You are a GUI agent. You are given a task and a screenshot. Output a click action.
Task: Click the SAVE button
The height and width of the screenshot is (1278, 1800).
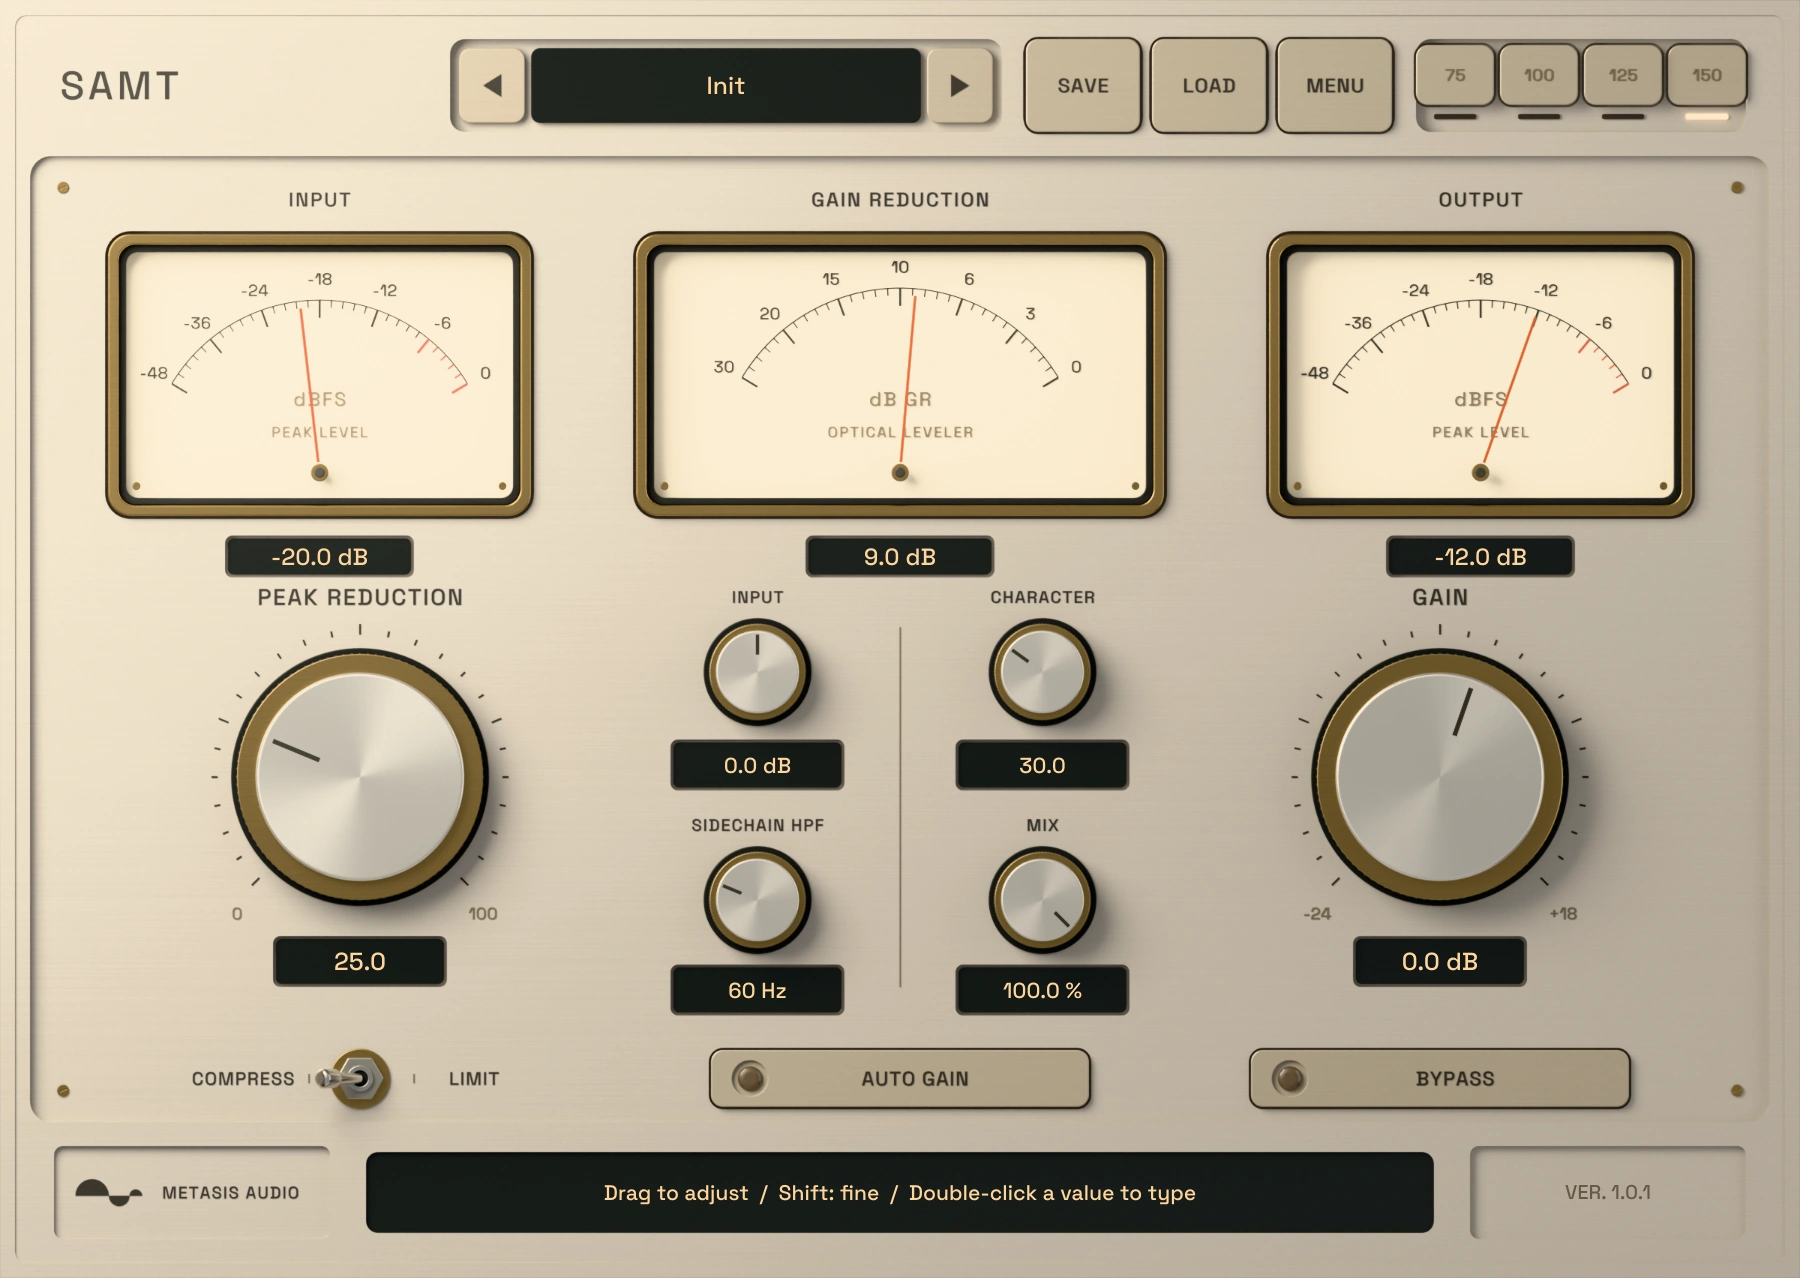(1083, 86)
